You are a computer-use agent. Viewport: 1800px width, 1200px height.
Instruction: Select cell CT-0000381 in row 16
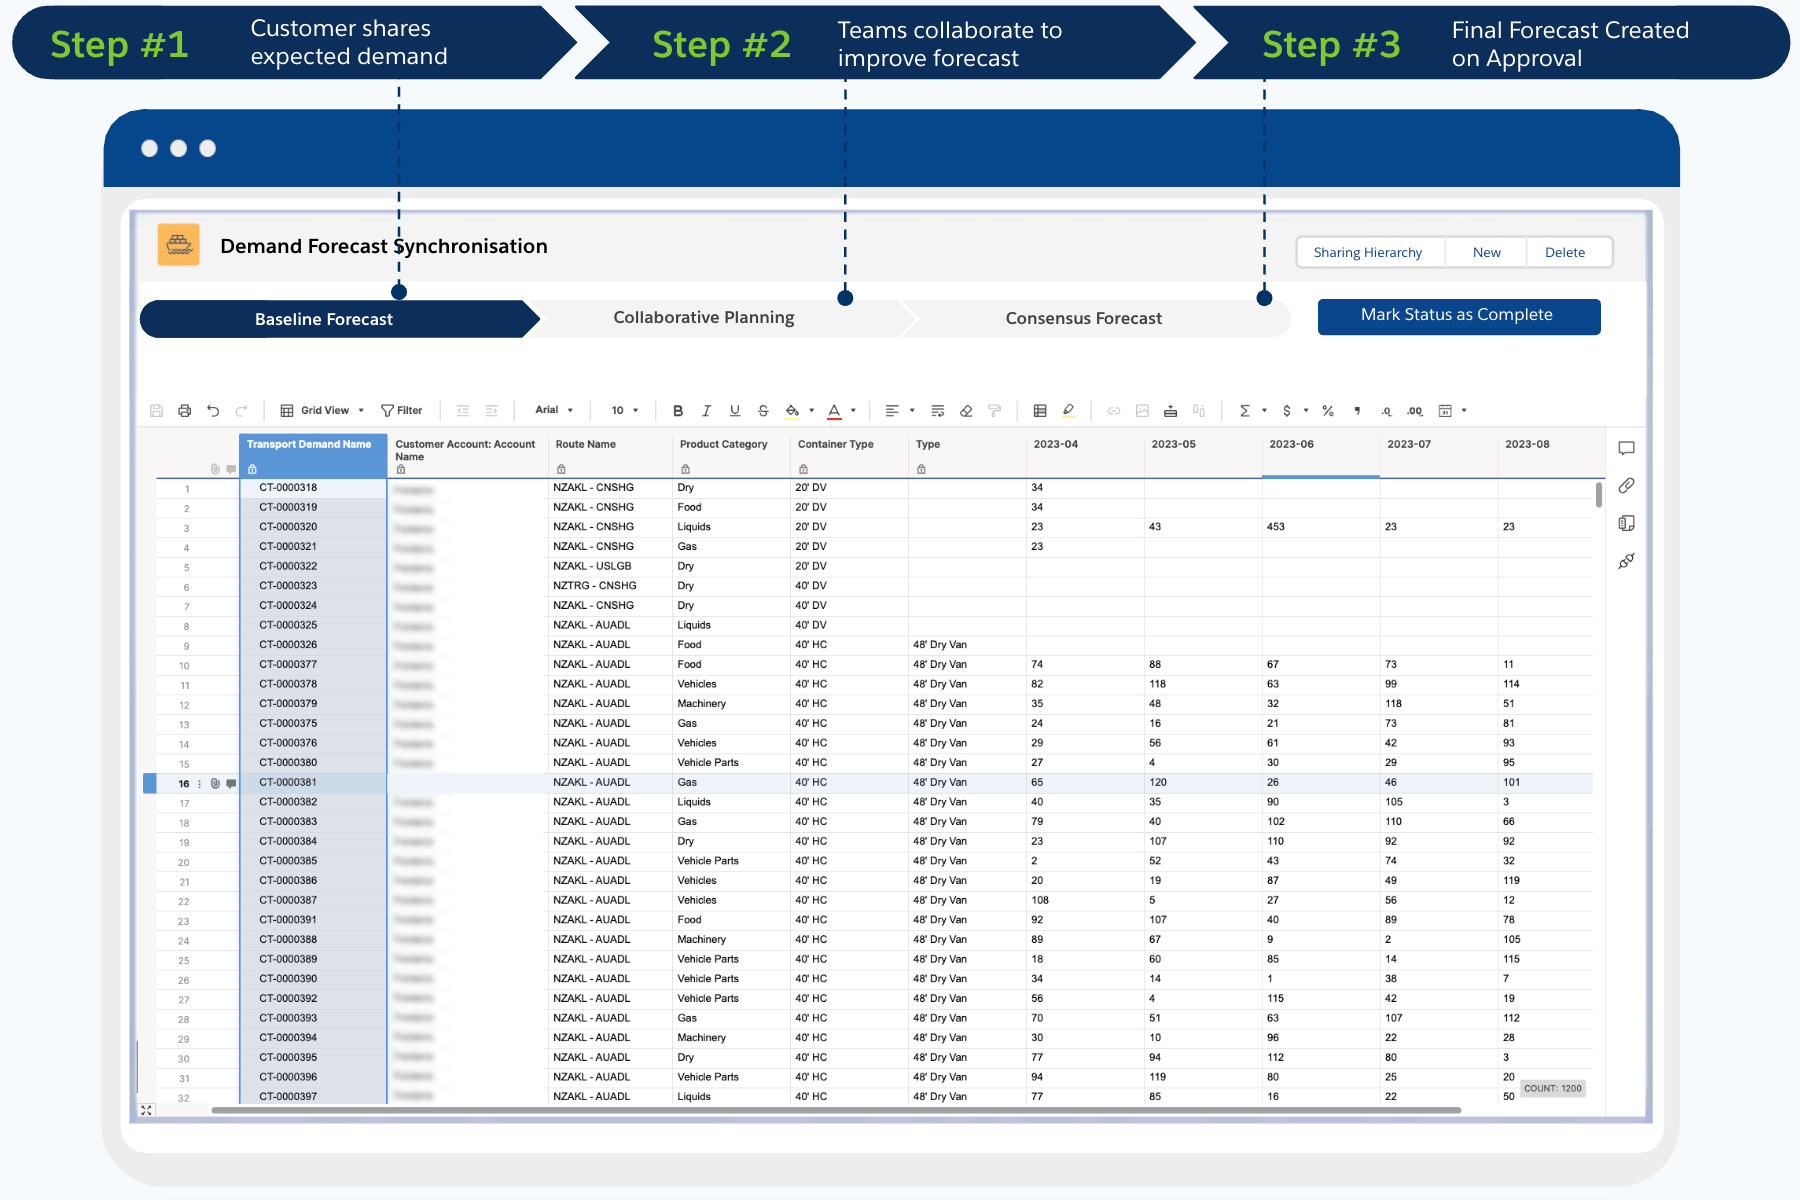point(288,783)
